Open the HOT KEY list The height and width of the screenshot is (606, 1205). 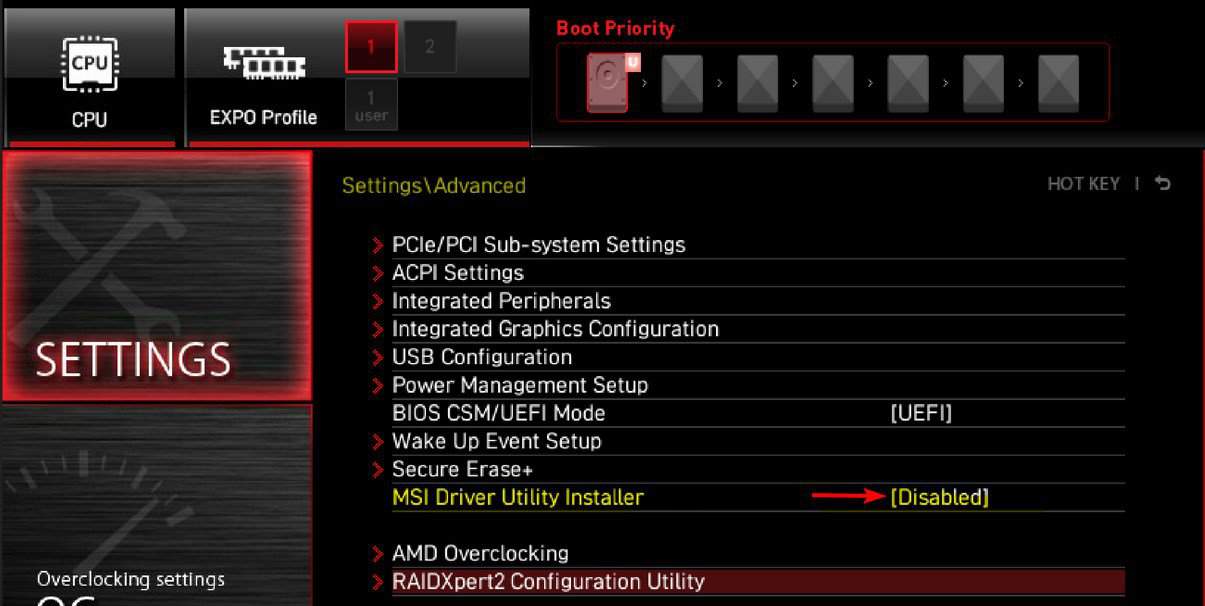click(1083, 184)
